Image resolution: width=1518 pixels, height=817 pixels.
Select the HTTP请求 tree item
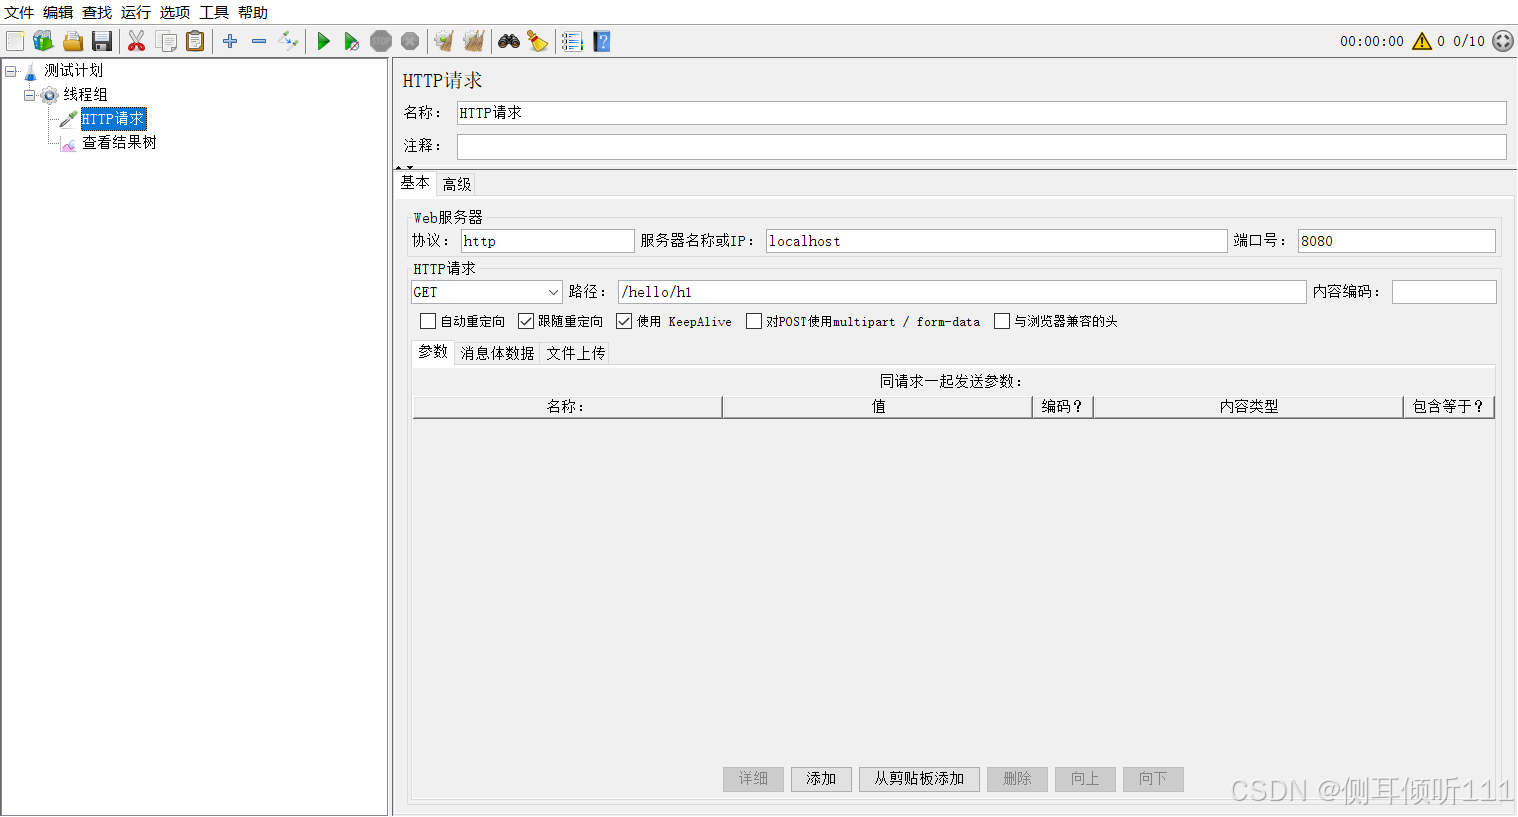point(113,118)
